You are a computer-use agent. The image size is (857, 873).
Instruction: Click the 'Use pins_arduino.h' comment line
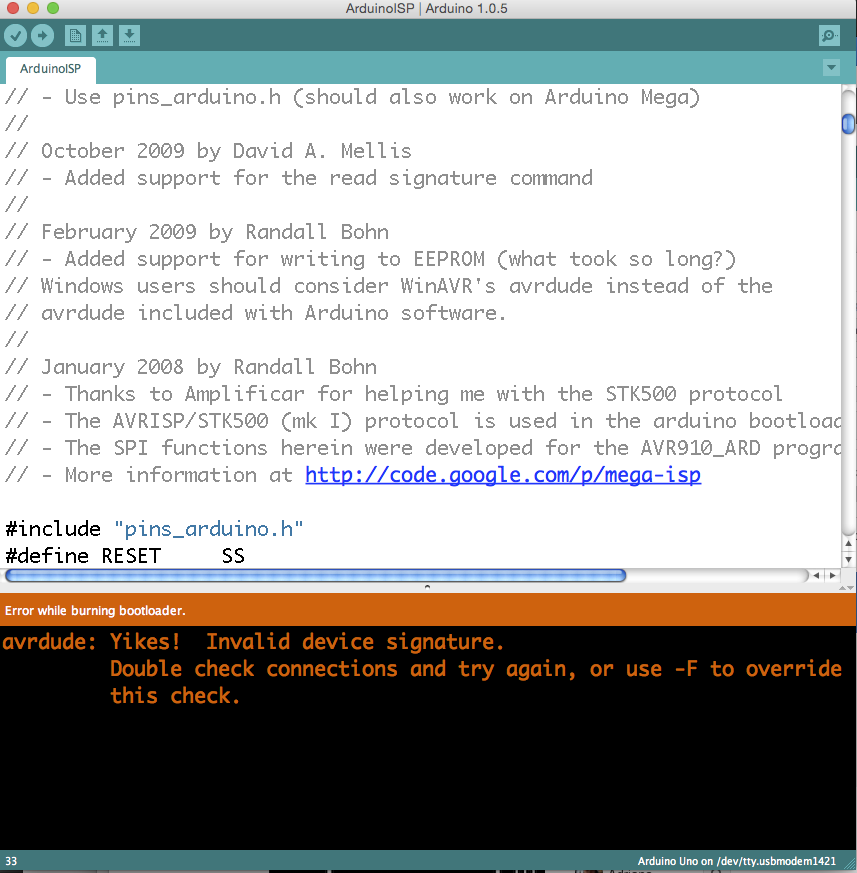coord(352,97)
